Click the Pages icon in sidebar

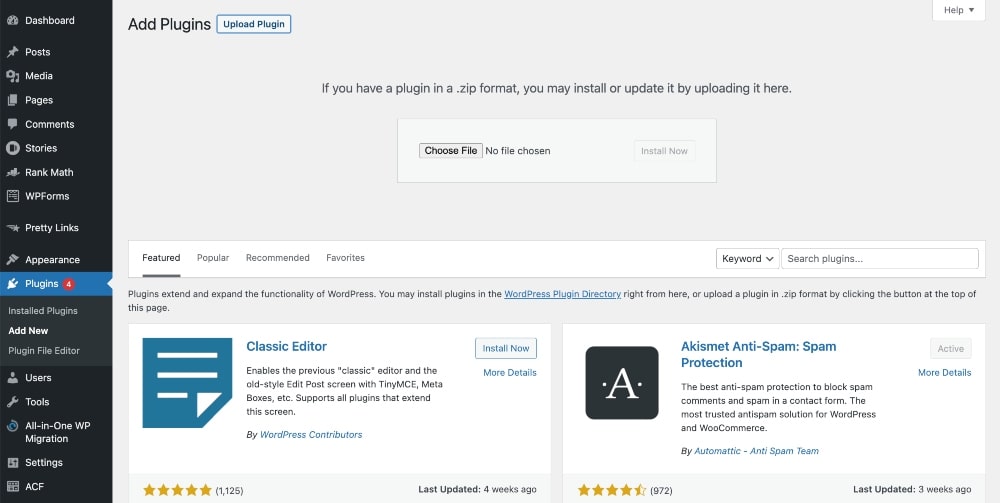tap(13, 100)
